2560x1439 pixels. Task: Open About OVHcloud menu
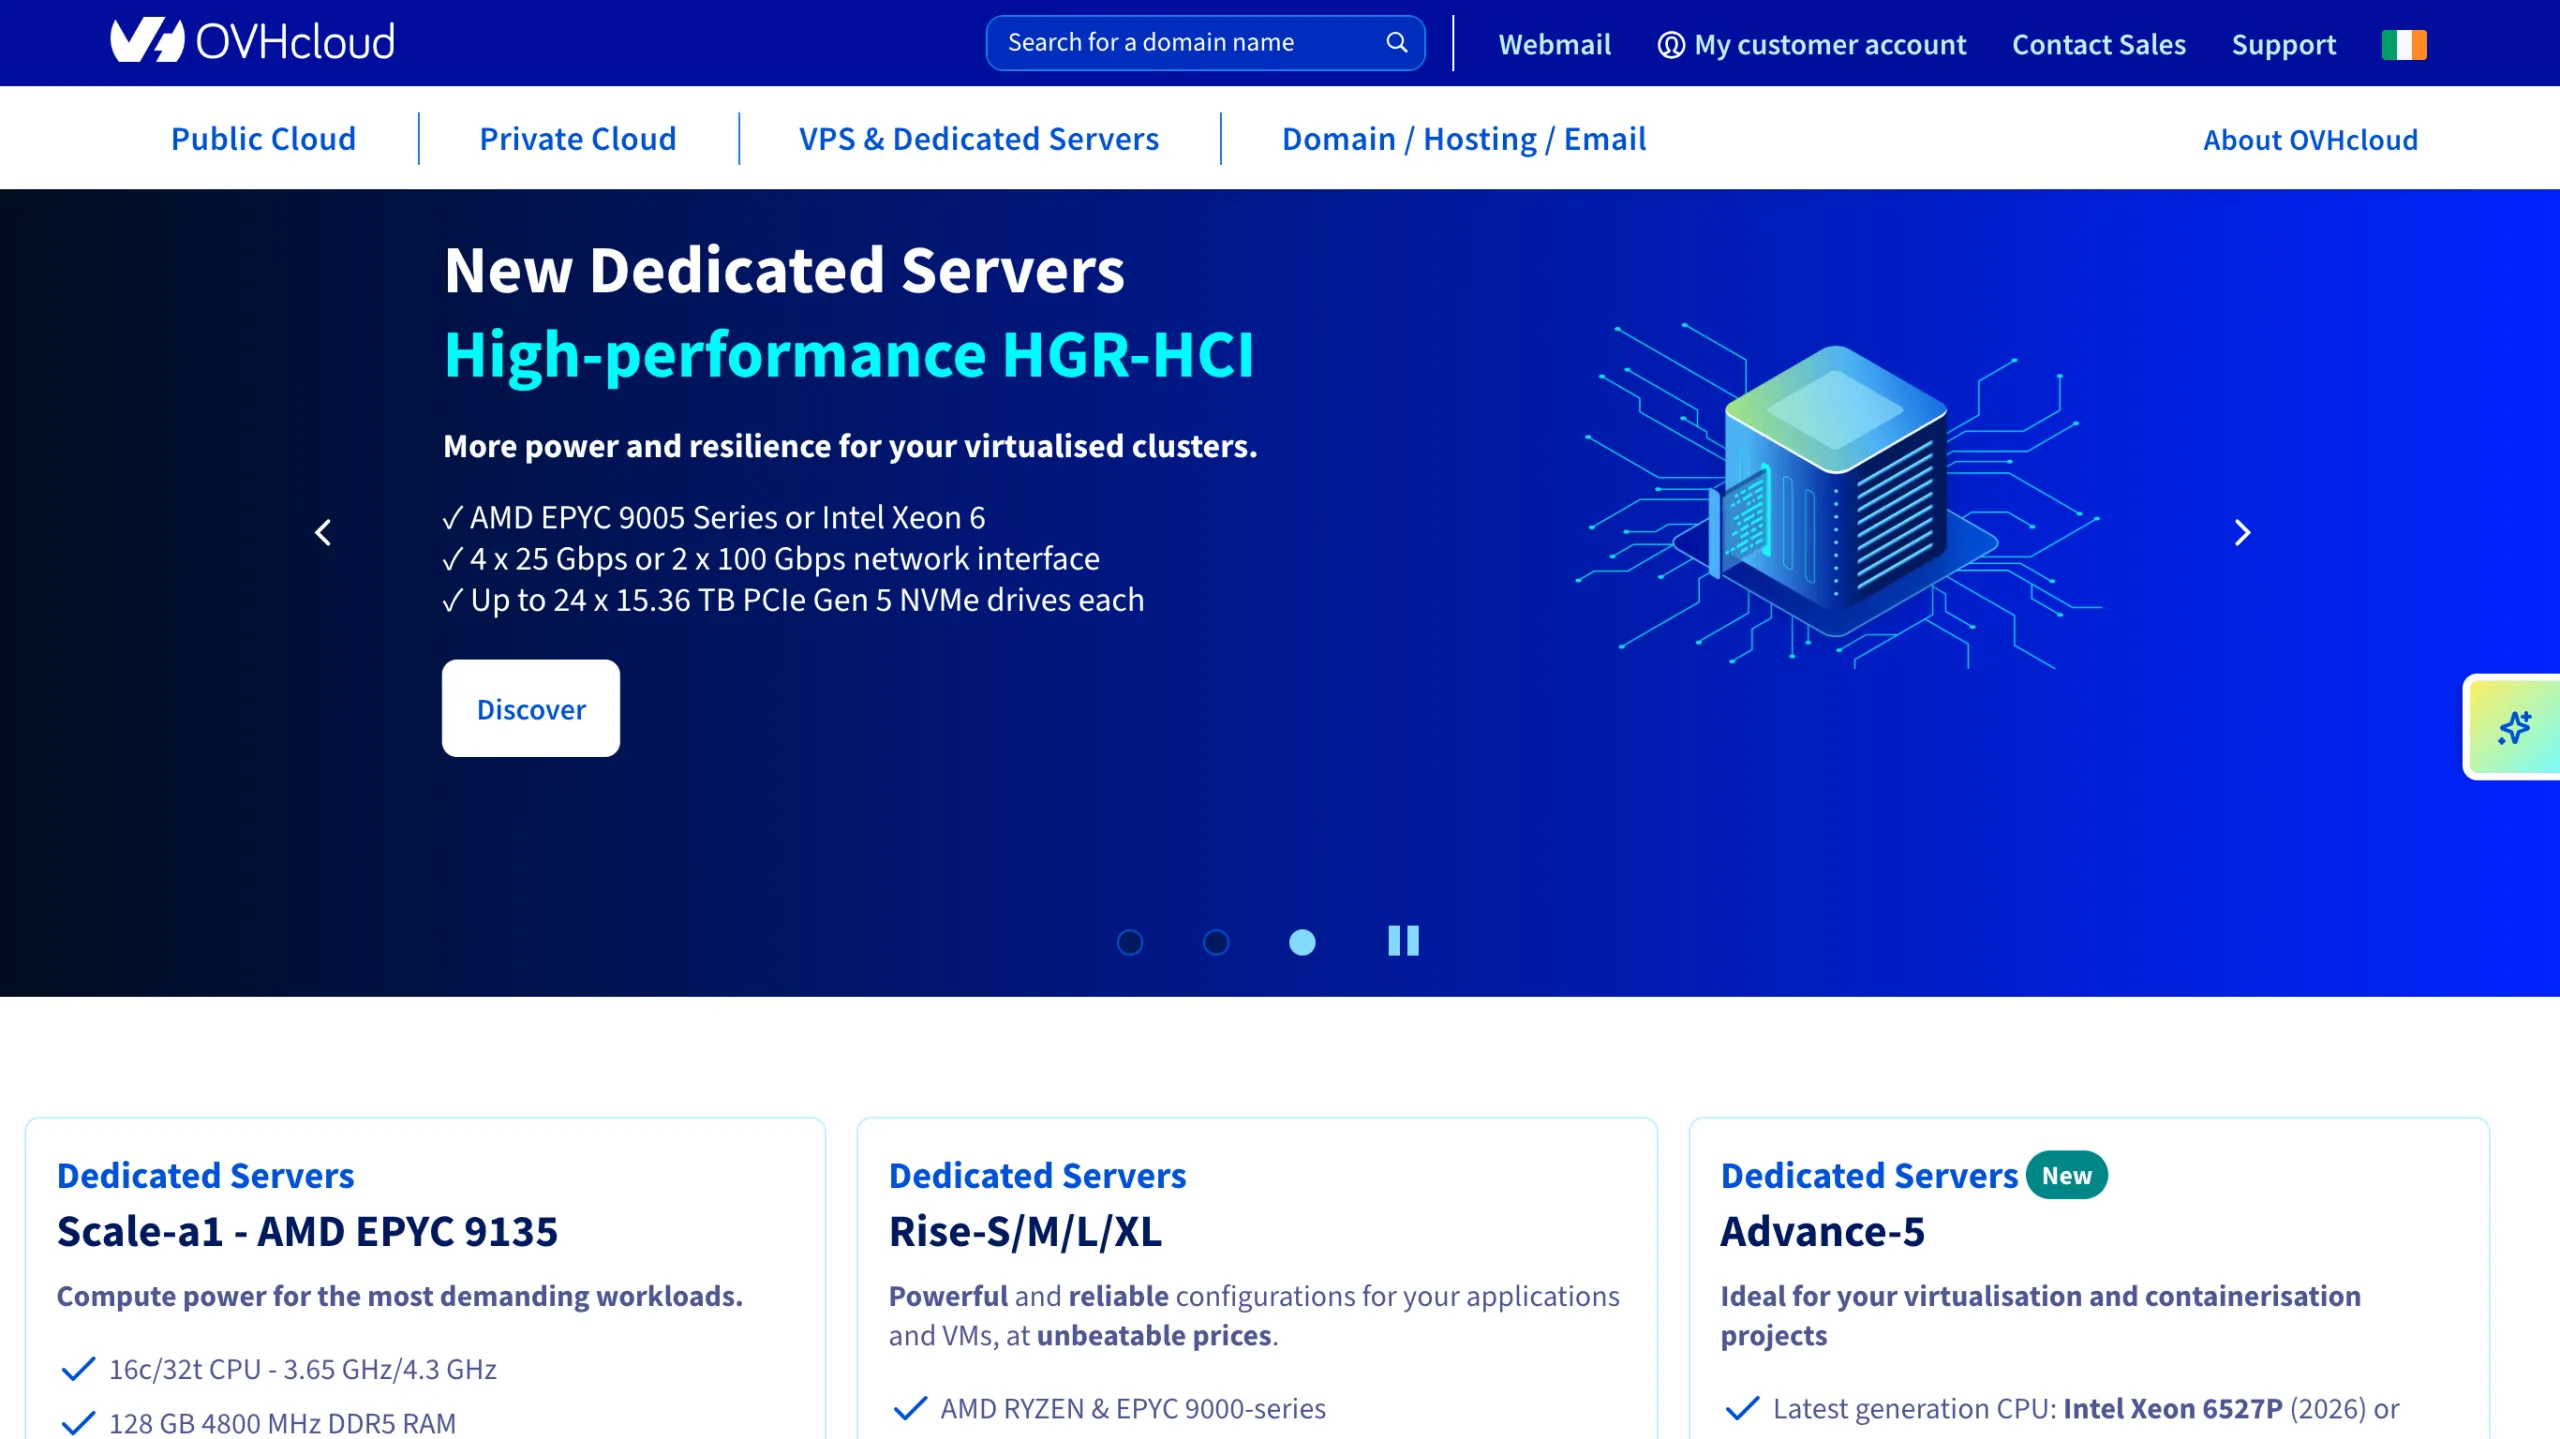point(2310,139)
